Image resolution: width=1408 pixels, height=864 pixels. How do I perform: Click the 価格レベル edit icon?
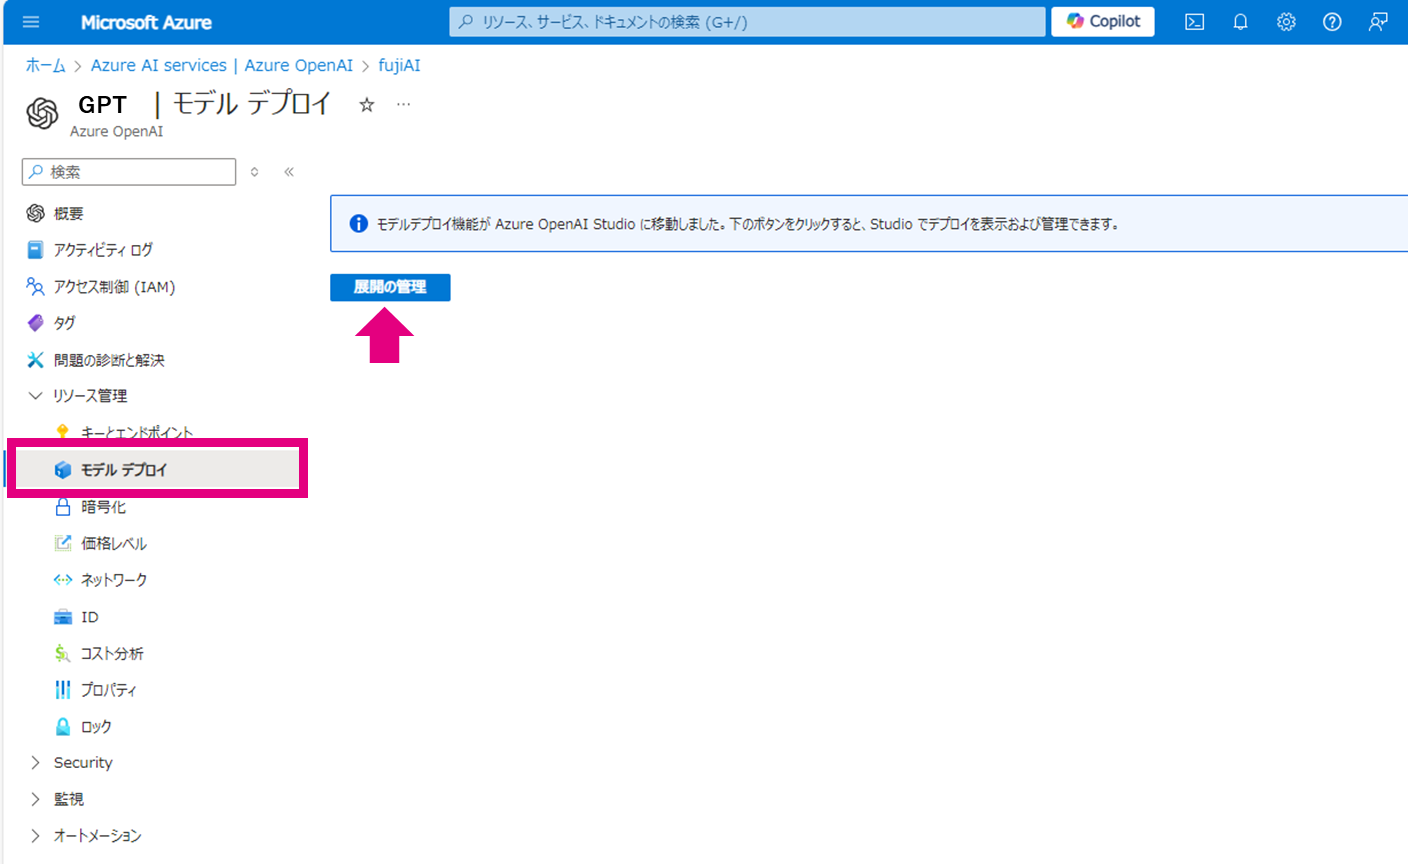[x=63, y=543]
